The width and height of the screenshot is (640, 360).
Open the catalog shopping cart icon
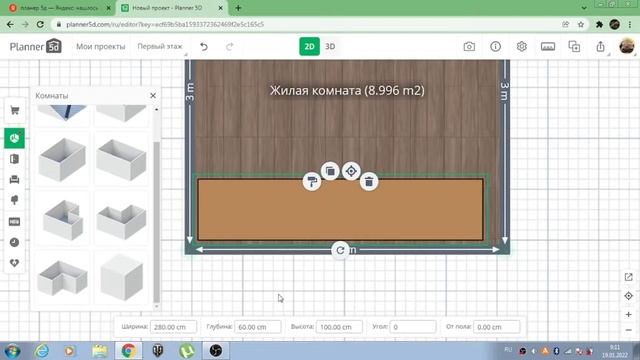[15, 111]
